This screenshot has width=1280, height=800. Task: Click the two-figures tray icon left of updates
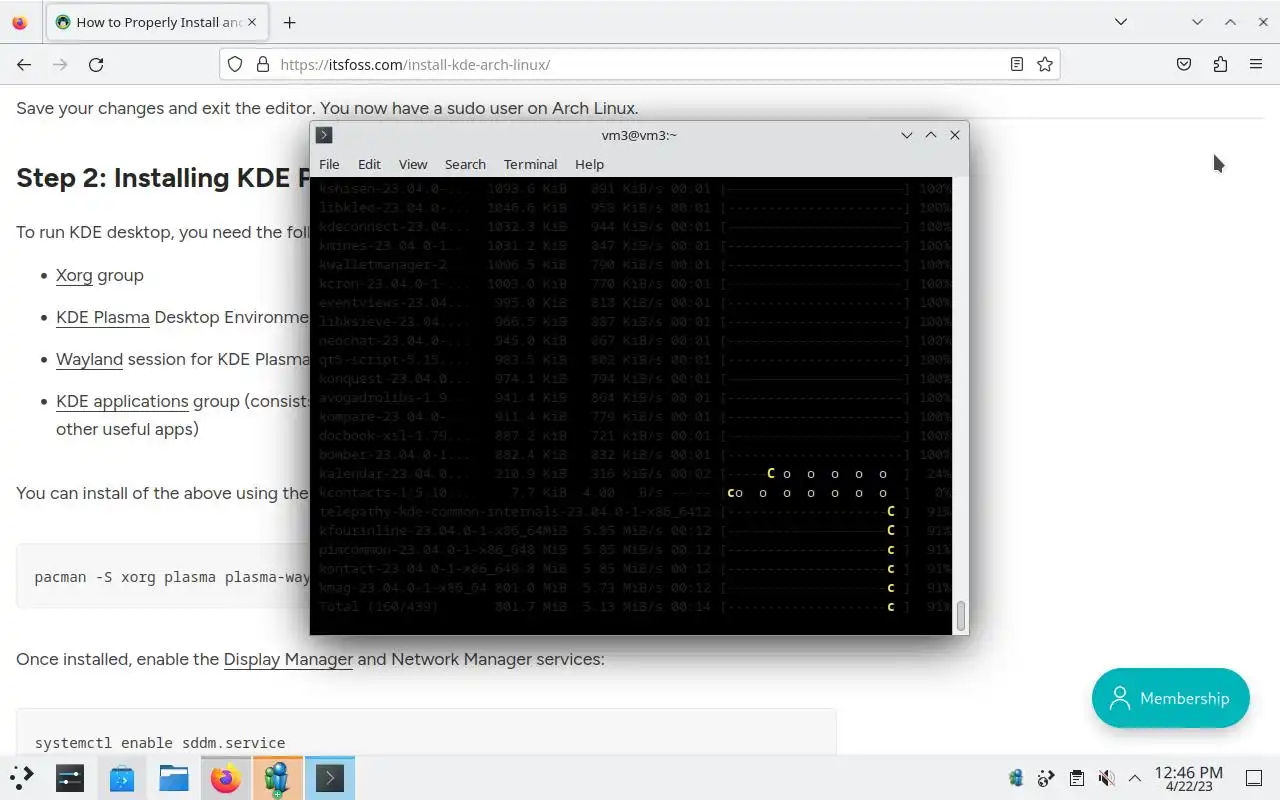pos(1016,778)
